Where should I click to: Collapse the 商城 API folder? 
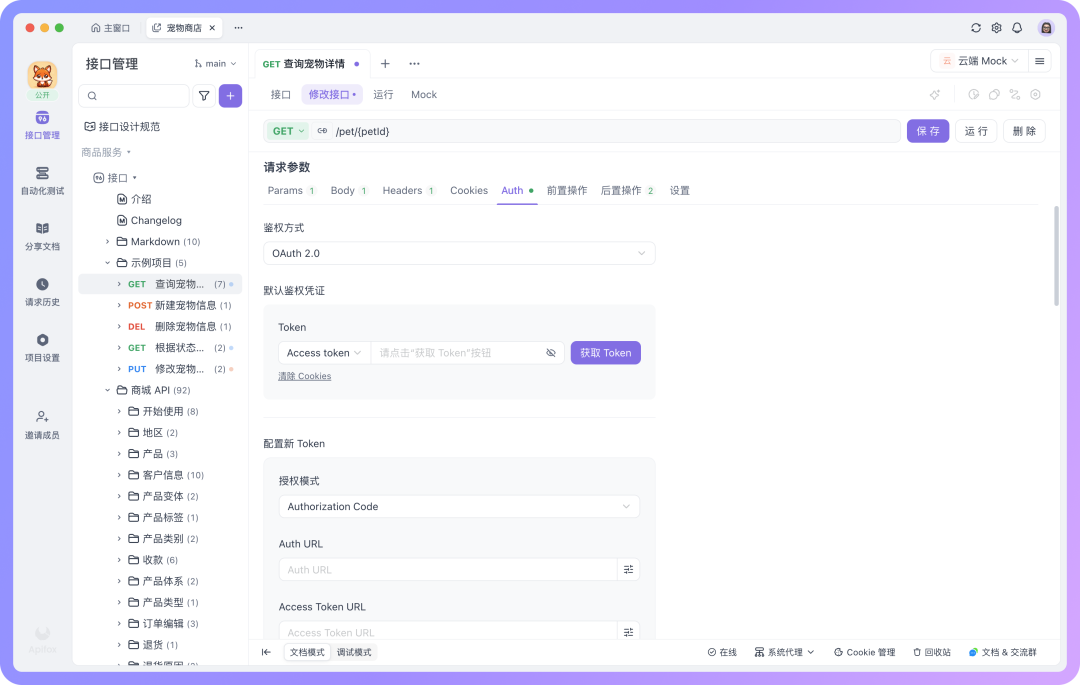click(107, 390)
